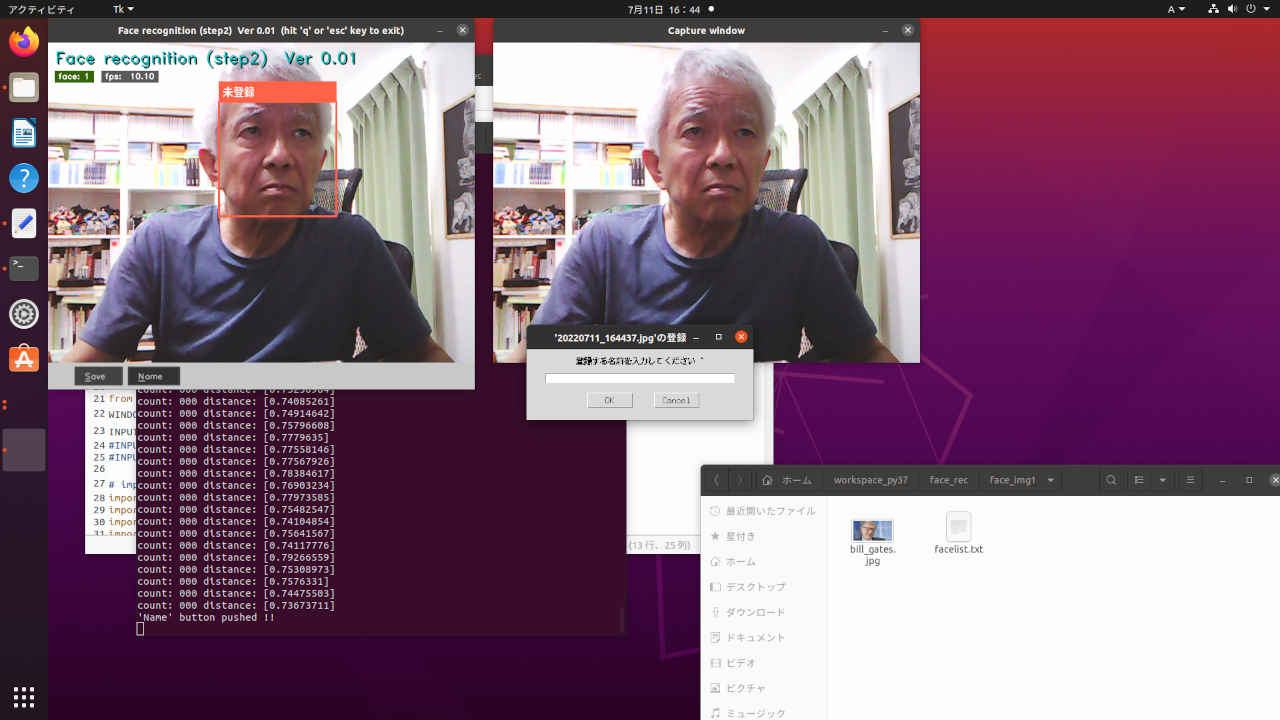Cancel the name registration dialog
This screenshot has width=1280, height=720.
pos(676,400)
